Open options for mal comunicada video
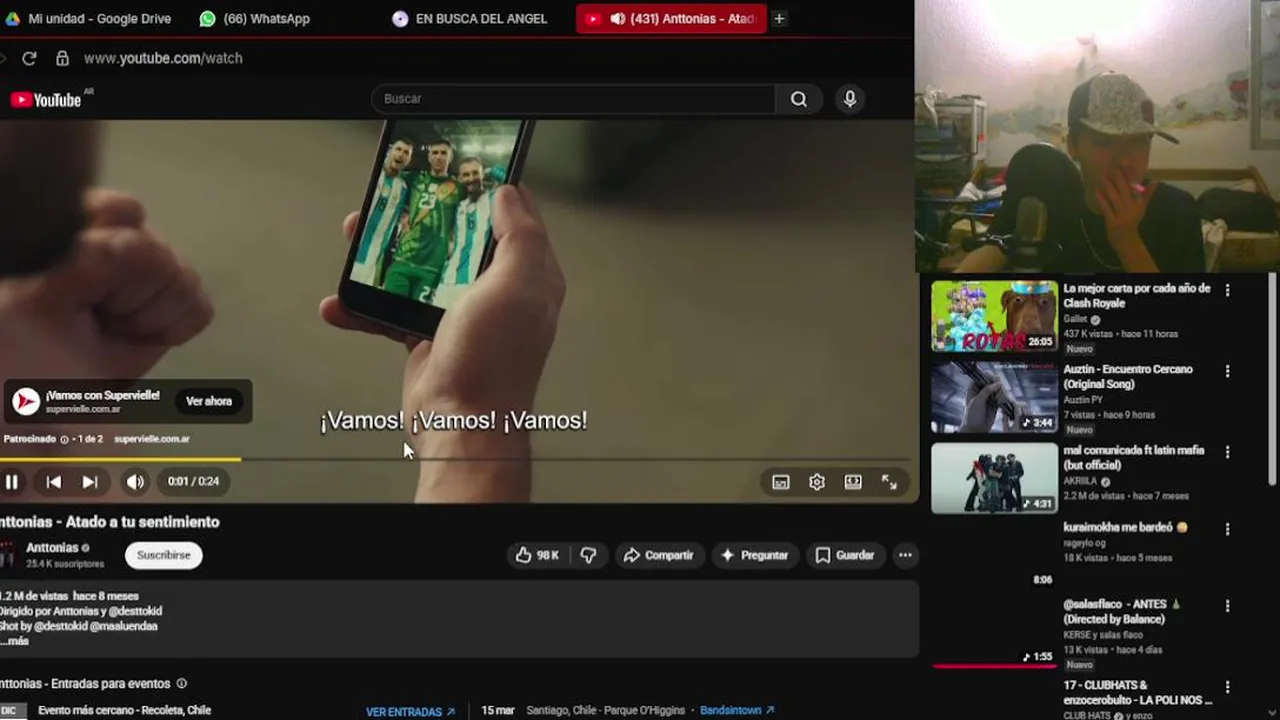 [1227, 452]
